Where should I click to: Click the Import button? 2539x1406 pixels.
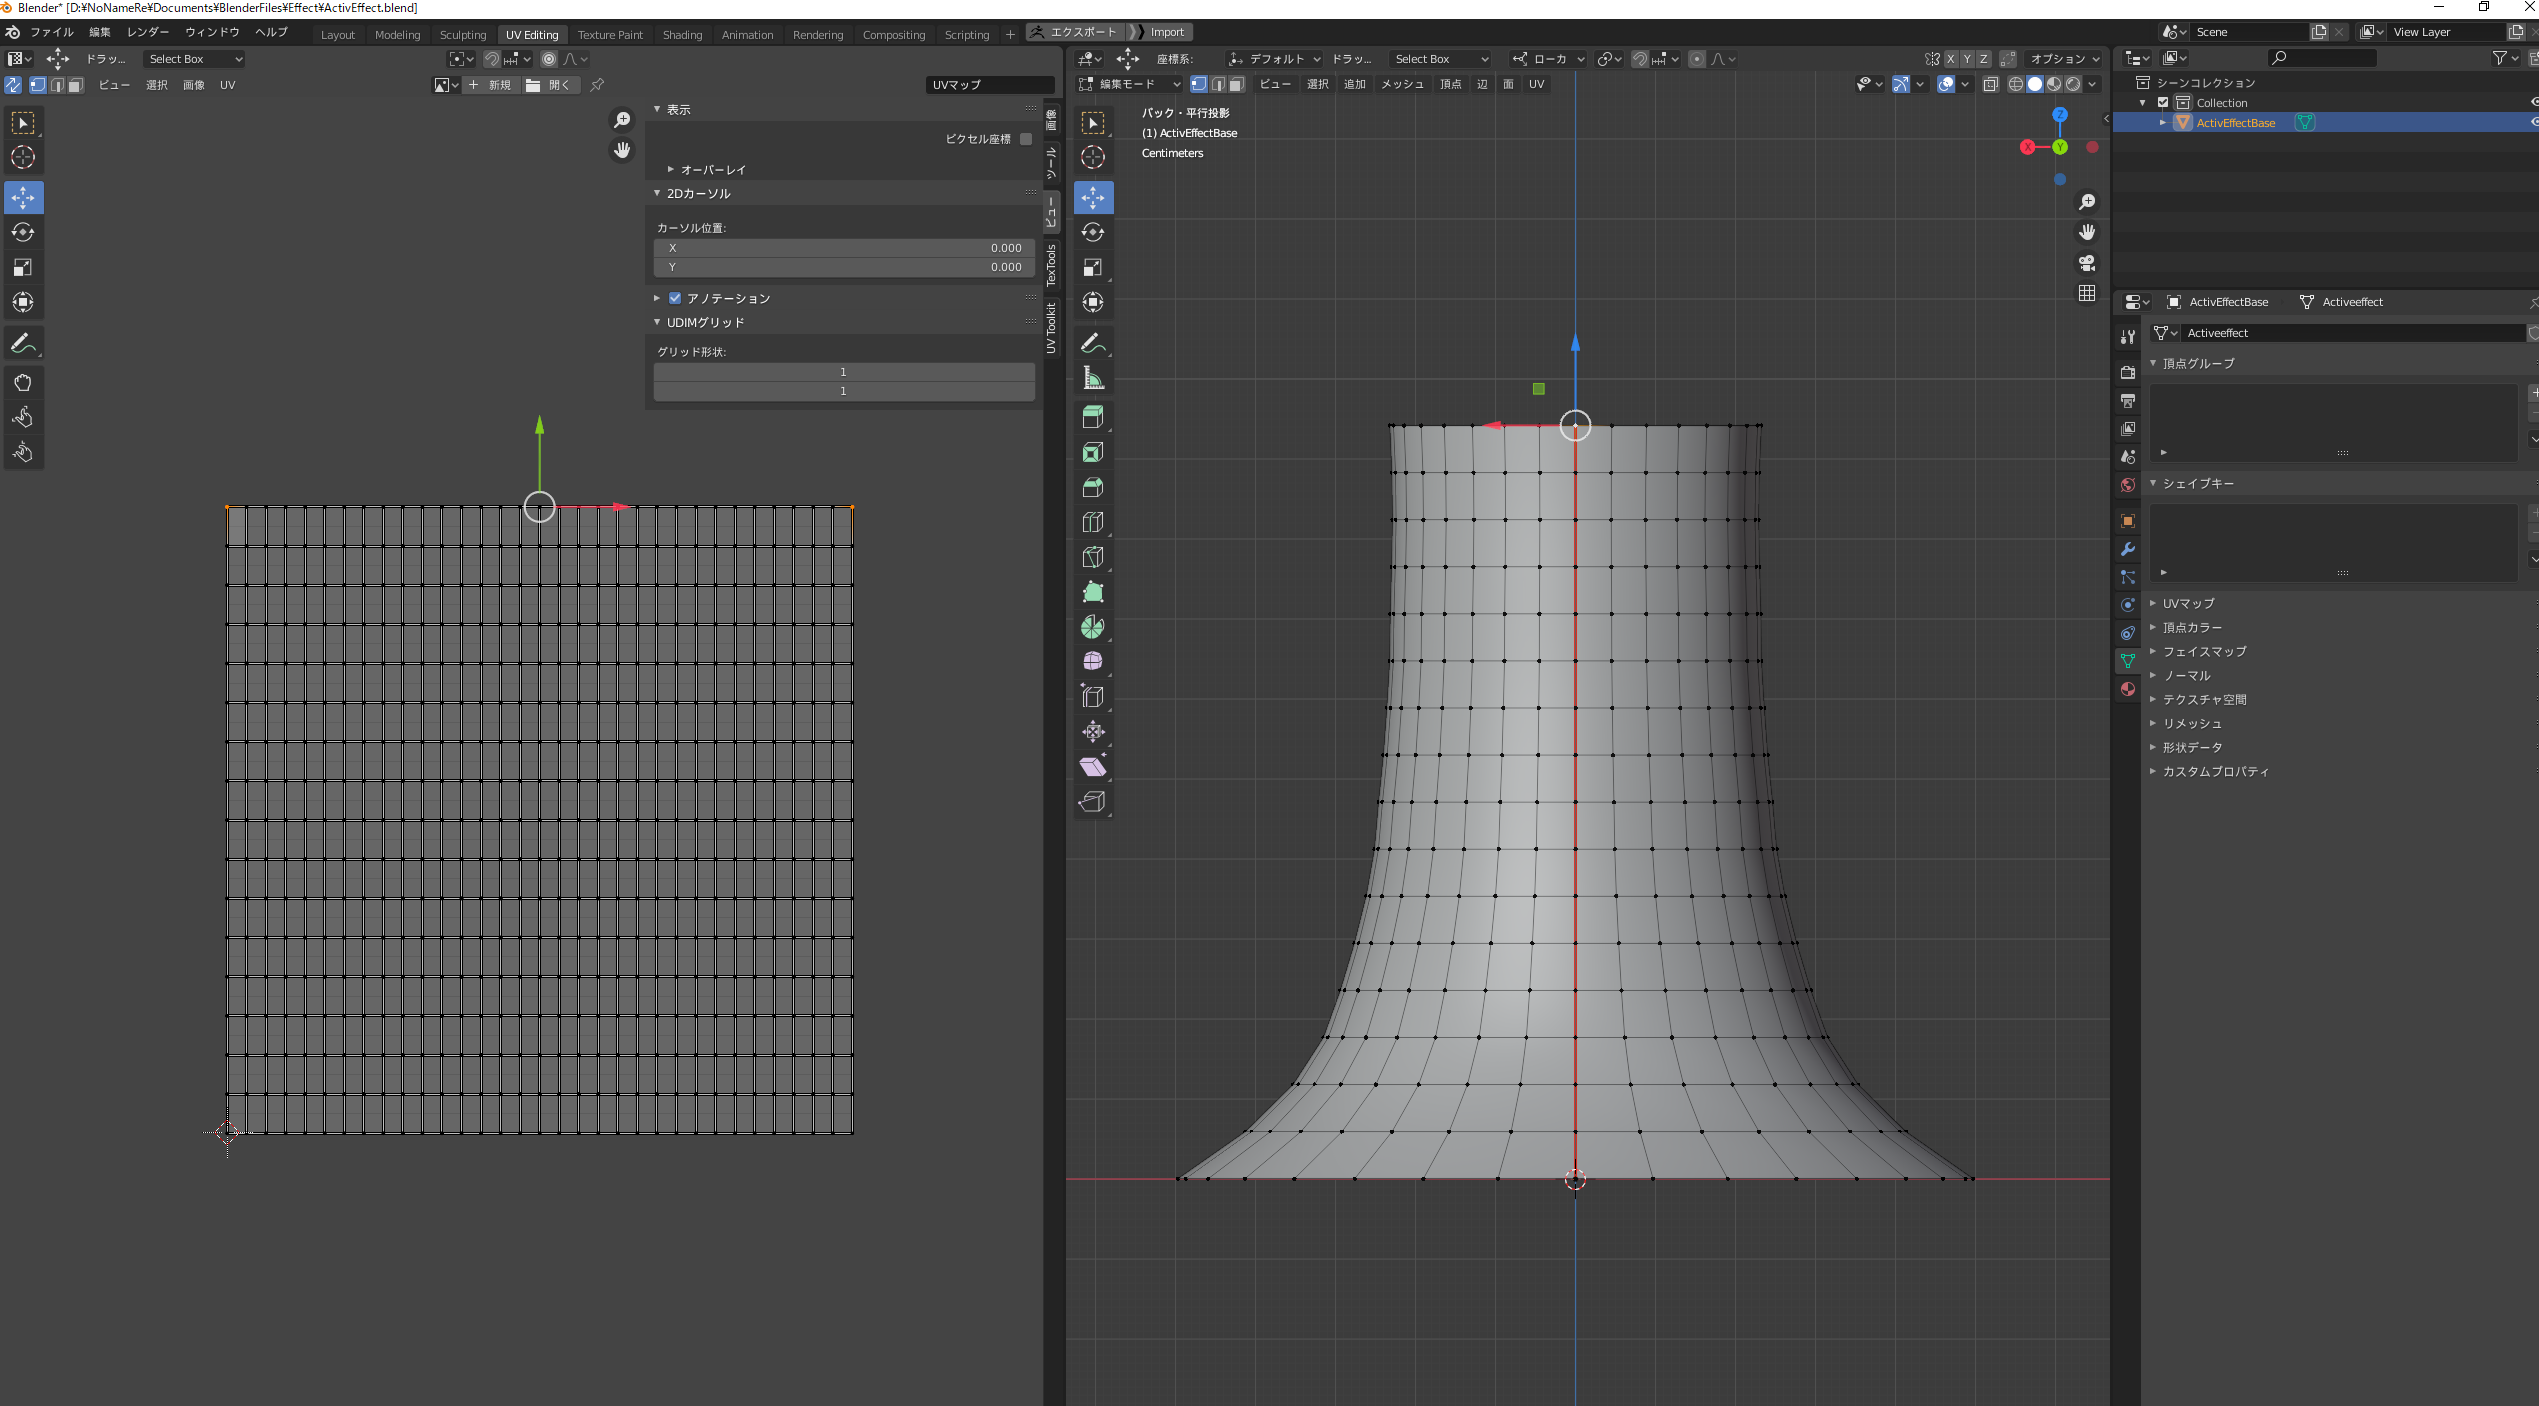pos(1166,32)
